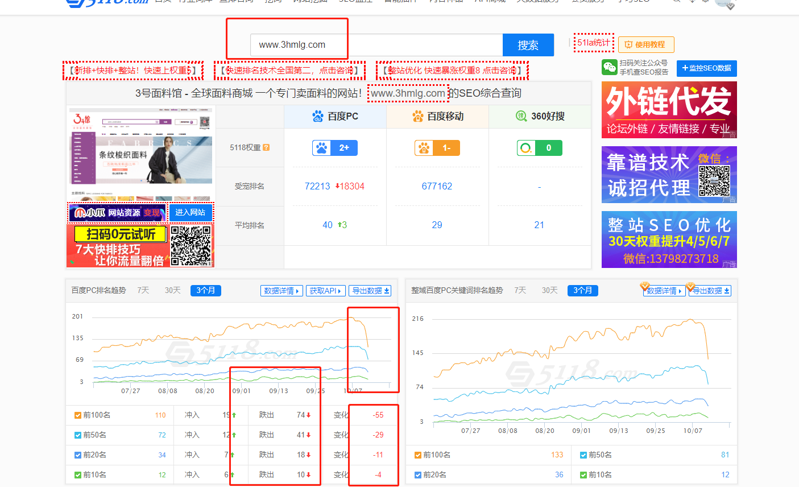Screen dimensions: 799x487
Task: Click the Baidu mobile weight badge 1-
Action: click(x=437, y=148)
